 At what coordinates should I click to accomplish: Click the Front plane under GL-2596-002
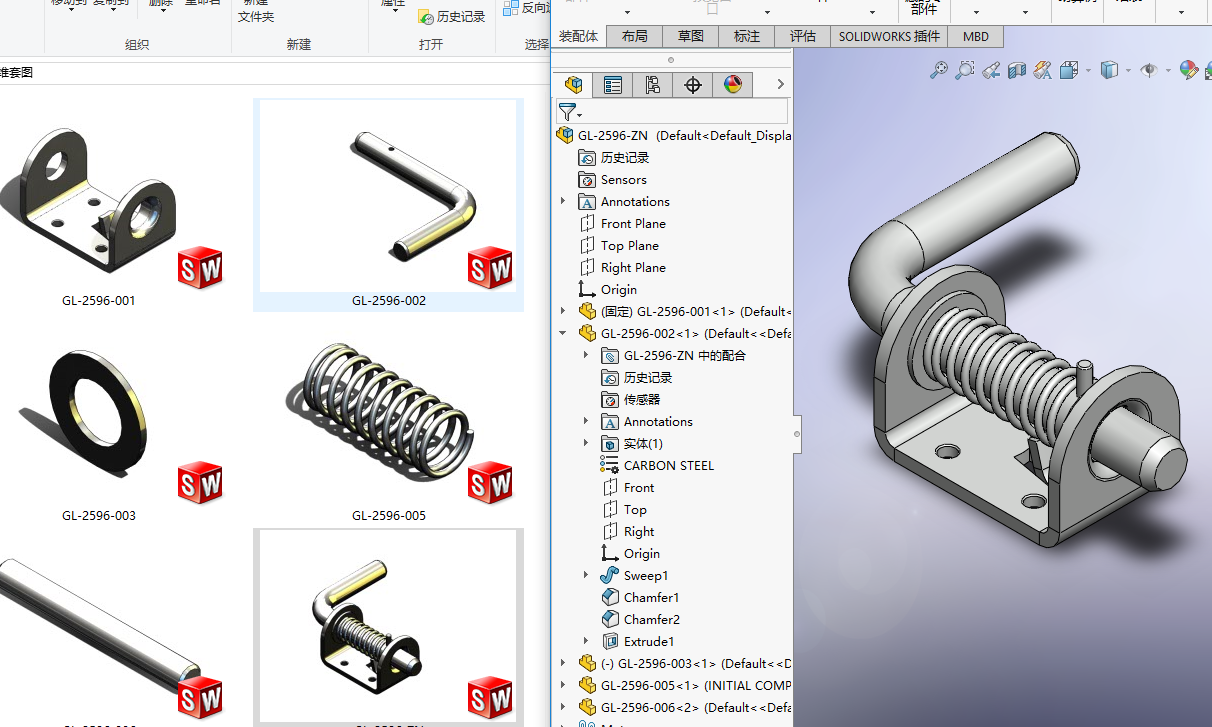pos(639,487)
